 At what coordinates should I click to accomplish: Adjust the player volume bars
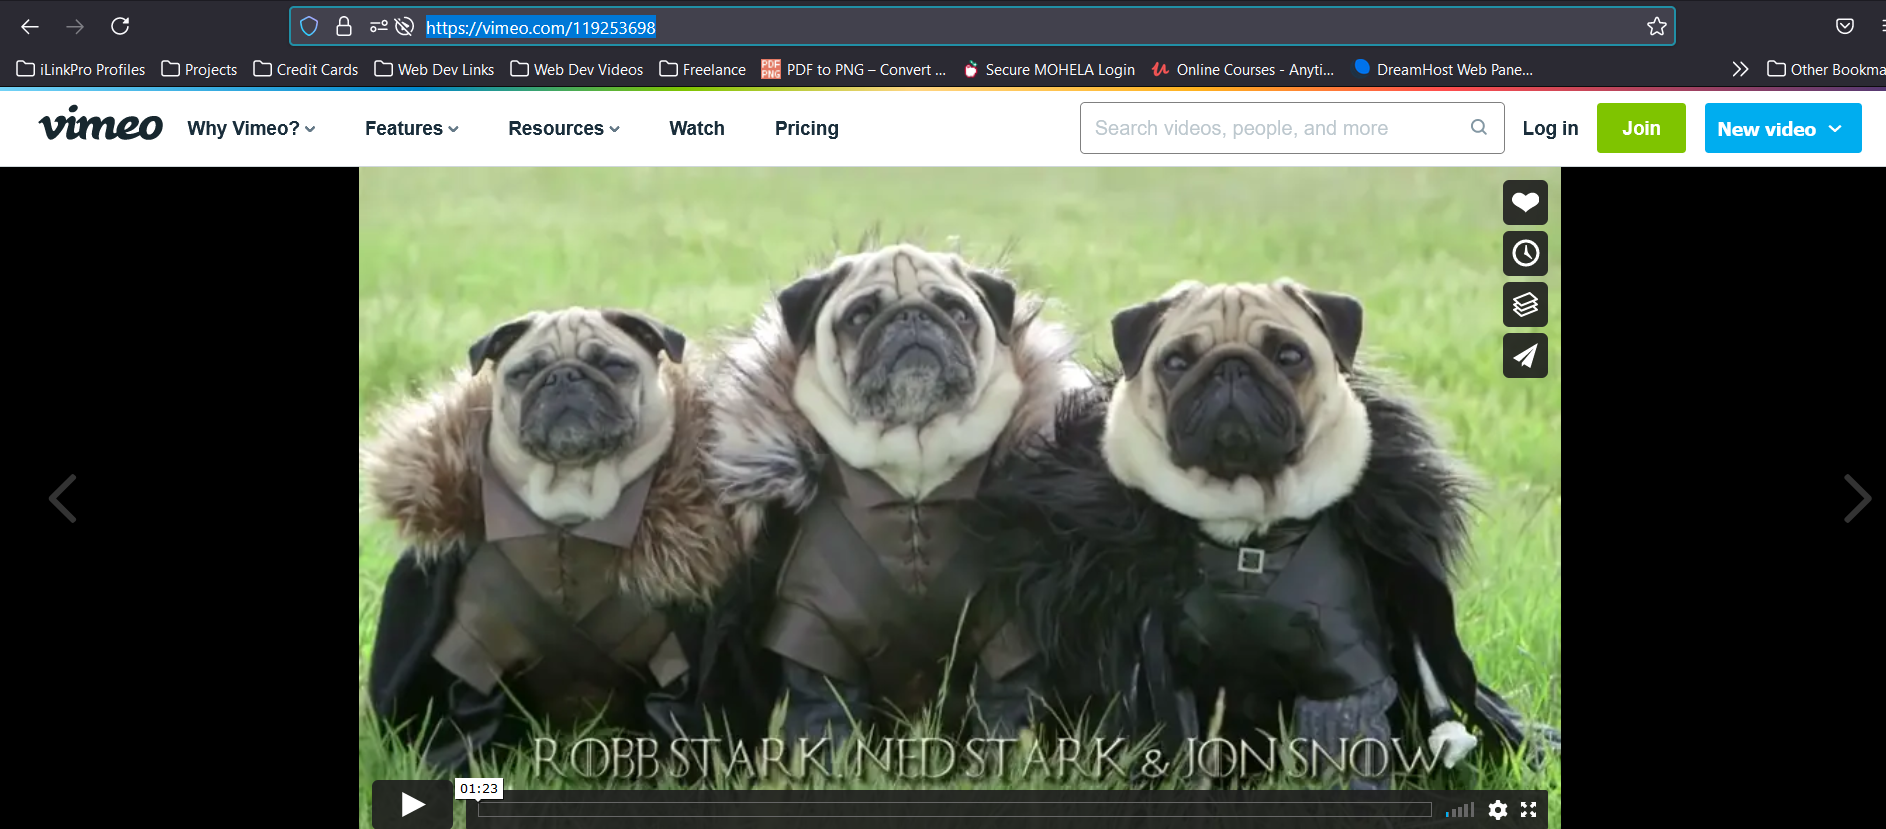[1460, 810]
